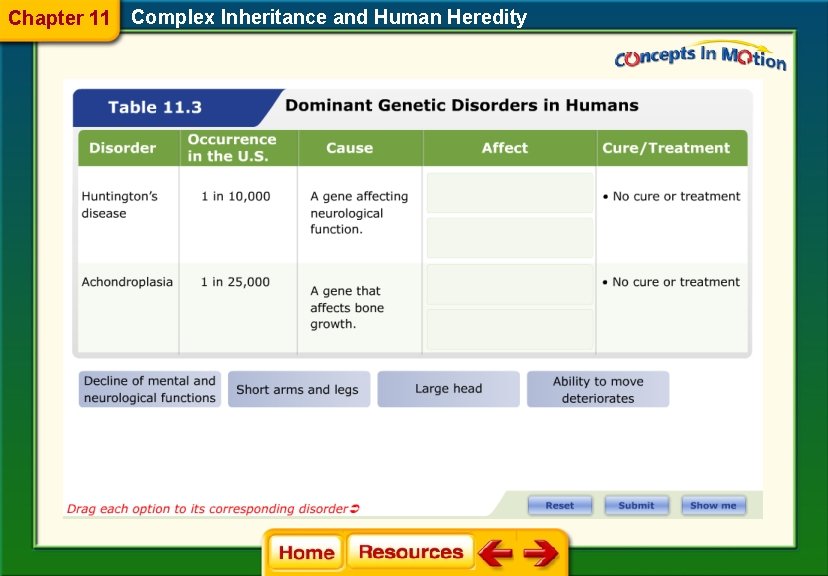
Task: Select the Short arms and legs tile
Action: (298, 388)
